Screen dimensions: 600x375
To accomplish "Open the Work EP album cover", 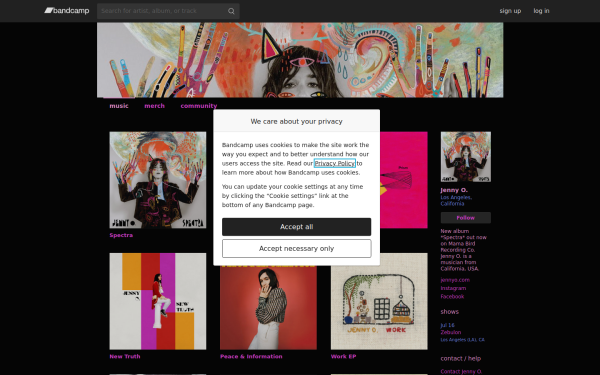I will point(379,301).
